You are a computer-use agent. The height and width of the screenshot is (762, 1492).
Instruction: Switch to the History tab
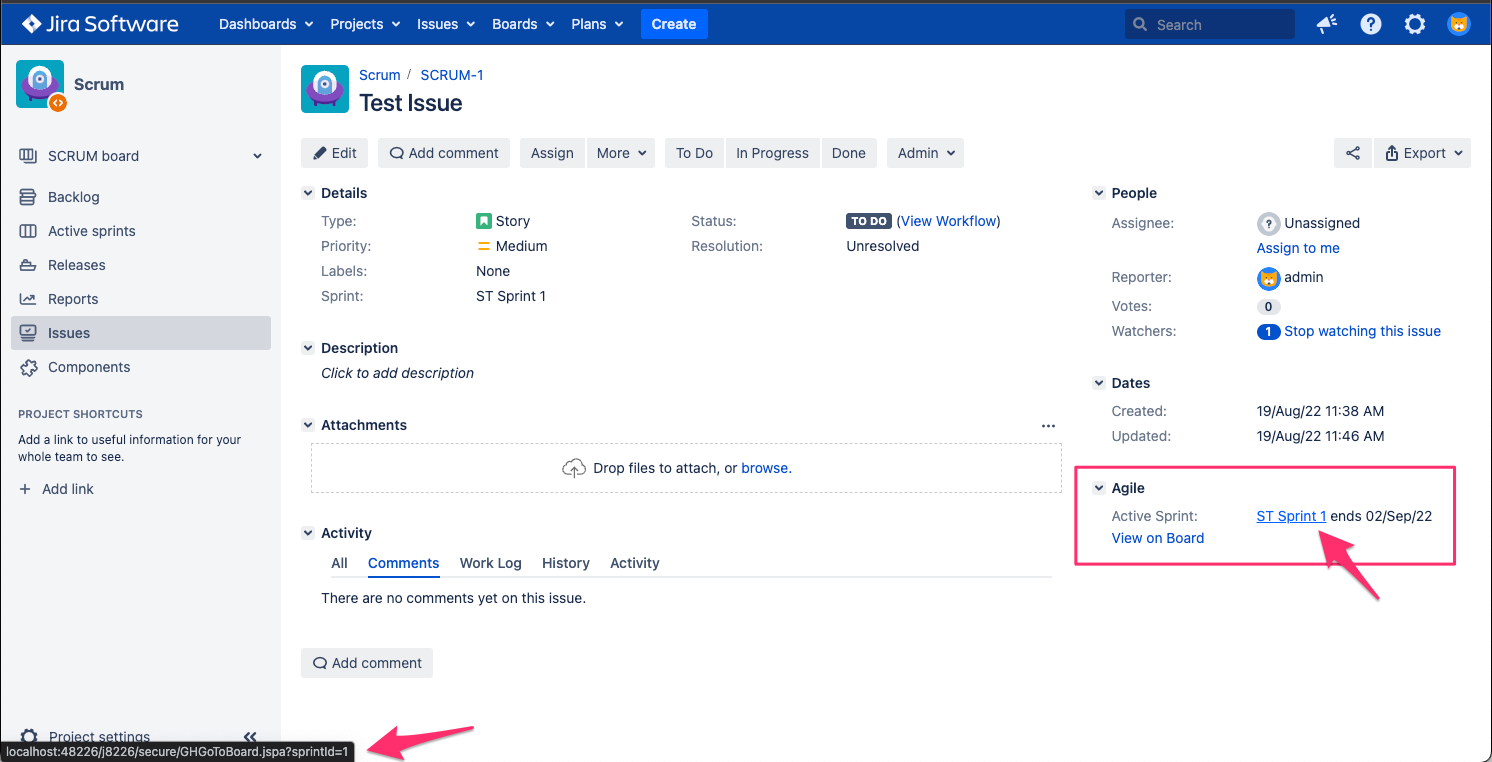pyautogui.click(x=565, y=563)
